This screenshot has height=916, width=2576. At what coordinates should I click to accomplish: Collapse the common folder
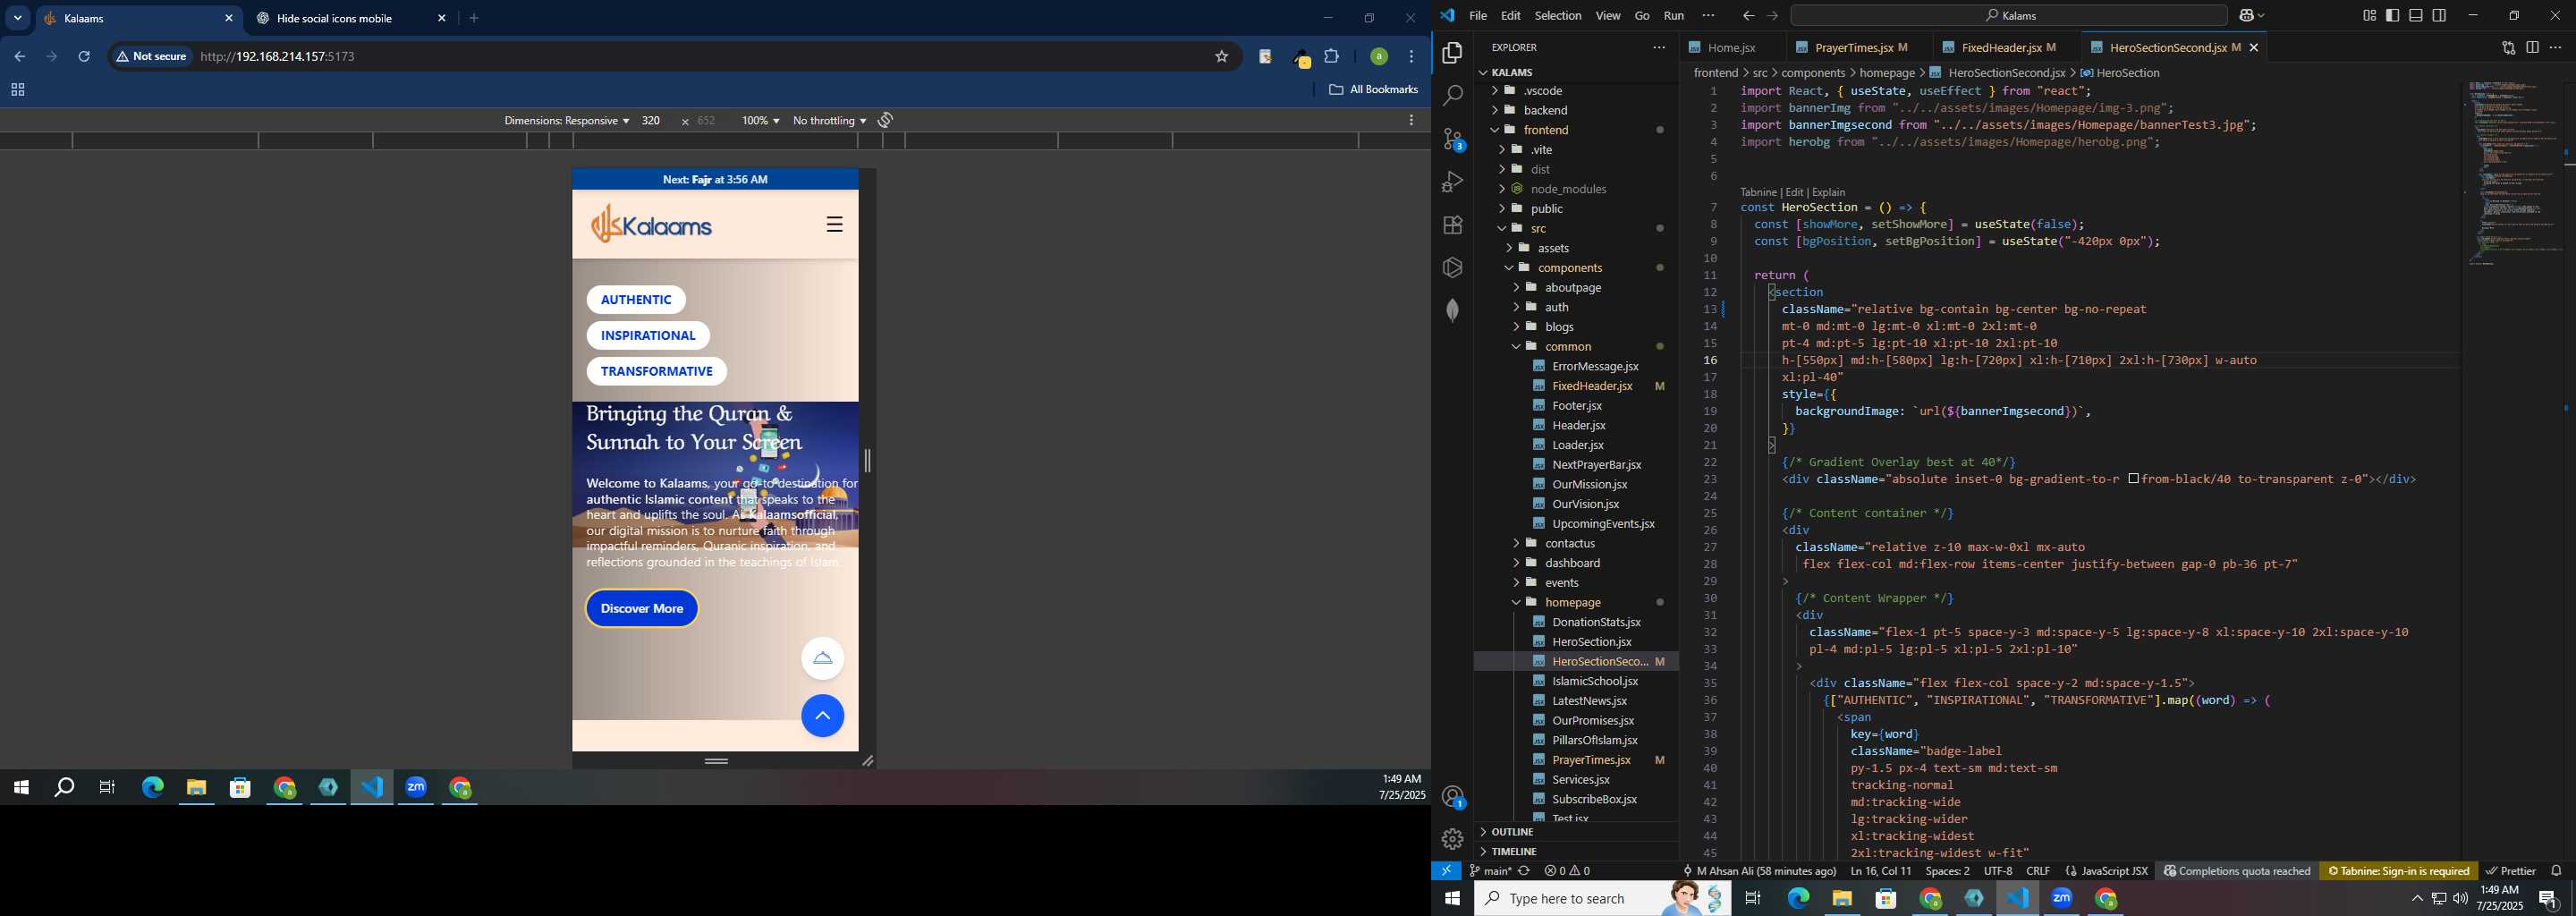coord(1574,346)
